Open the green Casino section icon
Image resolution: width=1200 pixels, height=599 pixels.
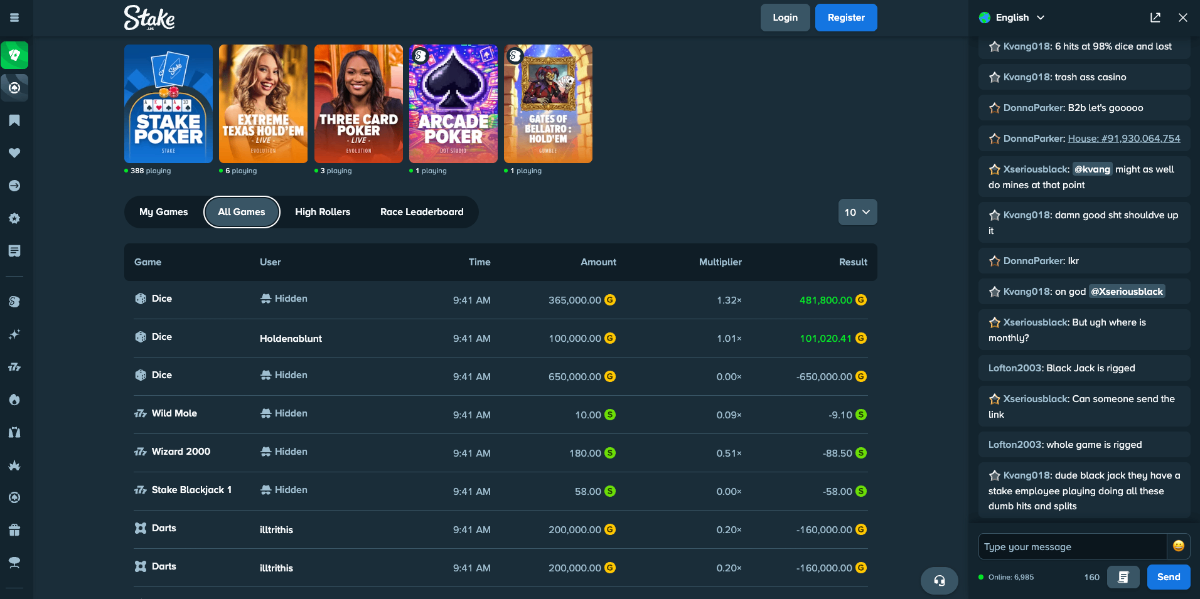click(x=14, y=55)
